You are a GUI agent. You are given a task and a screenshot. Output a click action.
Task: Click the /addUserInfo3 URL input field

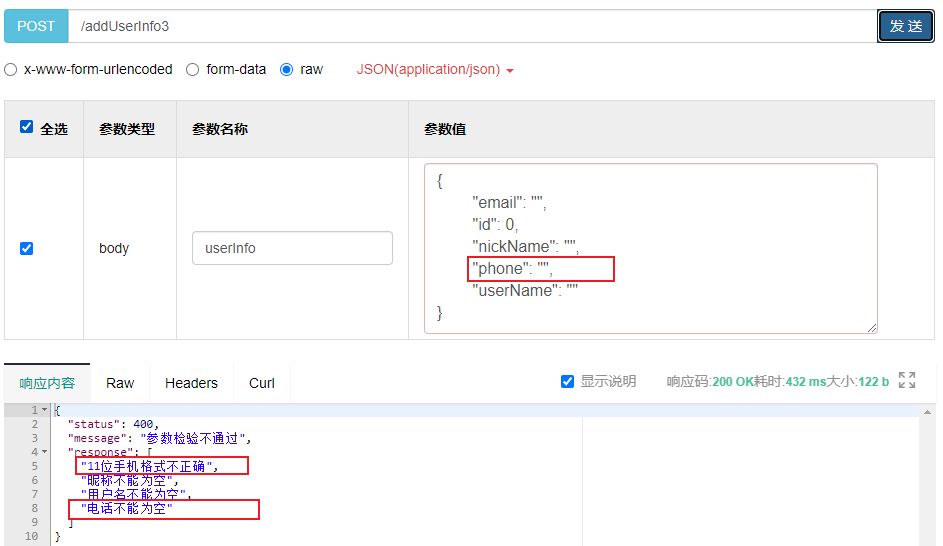(x=470, y=26)
